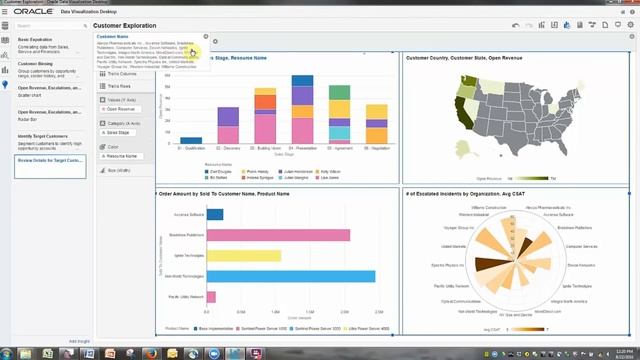Click the new page document icon
640x360 pixels.
pos(605,25)
